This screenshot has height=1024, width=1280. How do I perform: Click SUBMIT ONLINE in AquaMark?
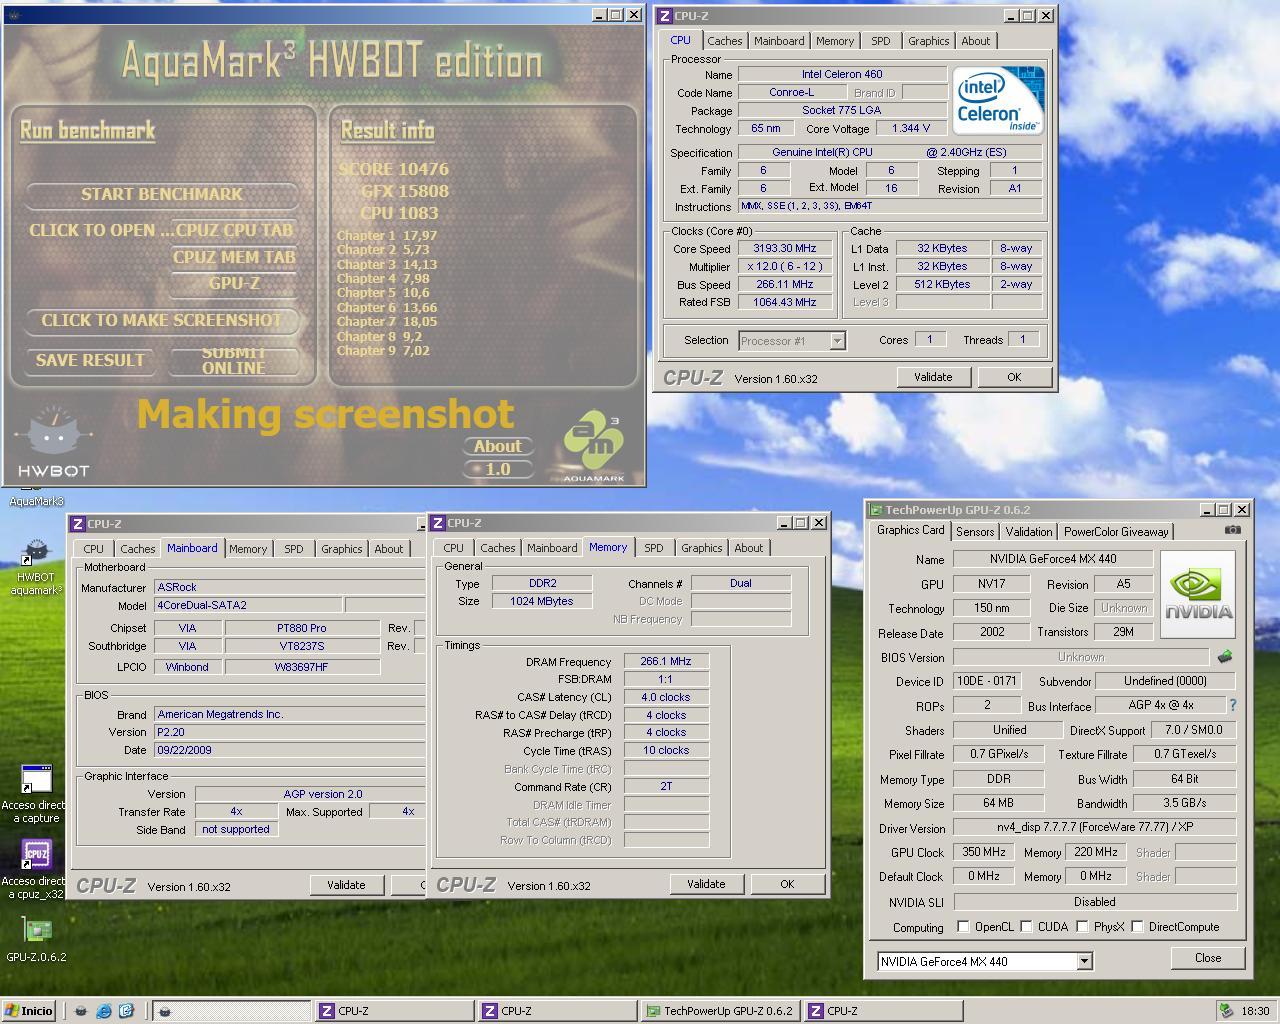coord(234,361)
